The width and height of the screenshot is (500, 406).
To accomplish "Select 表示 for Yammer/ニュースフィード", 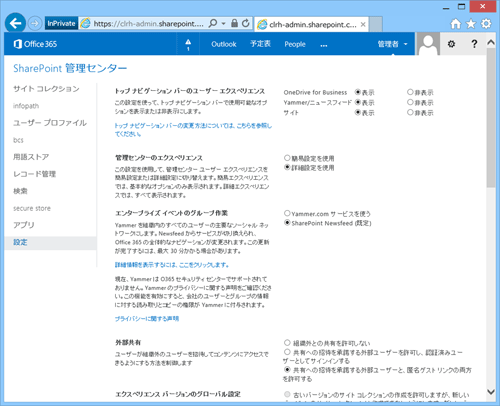I will click(358, 102).
